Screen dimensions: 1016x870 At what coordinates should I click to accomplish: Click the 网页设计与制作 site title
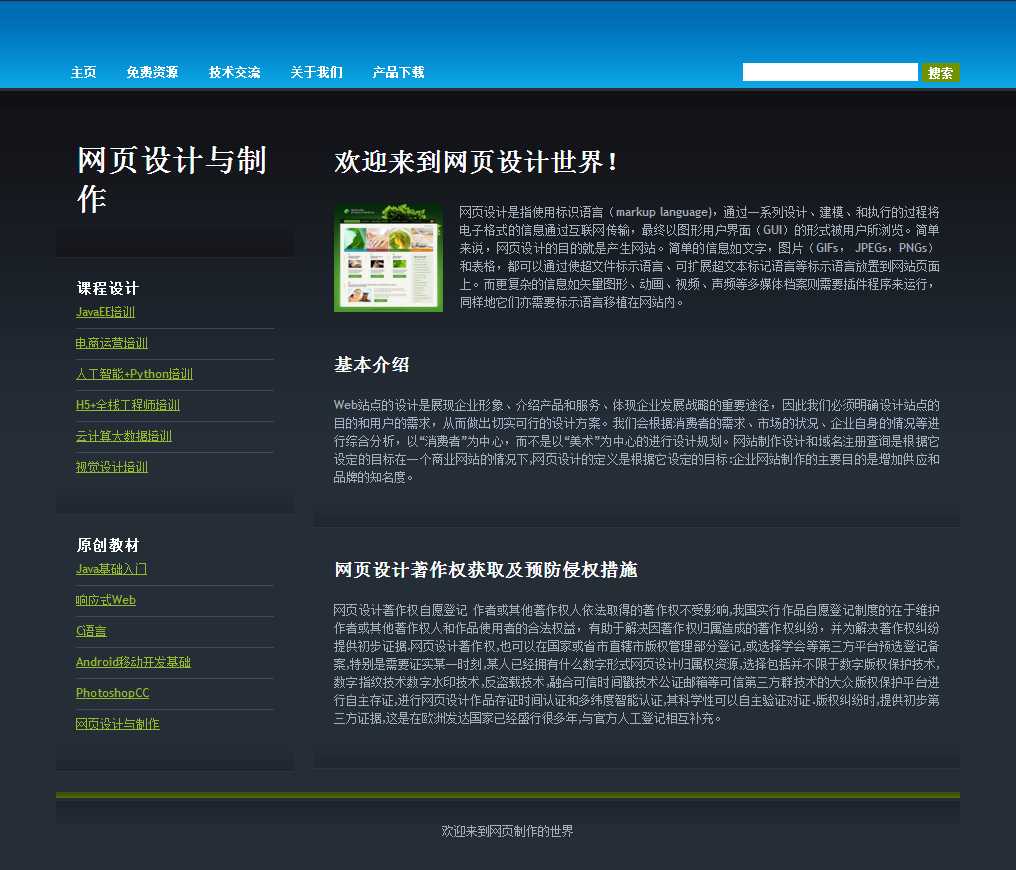click(x=171, y=179)
